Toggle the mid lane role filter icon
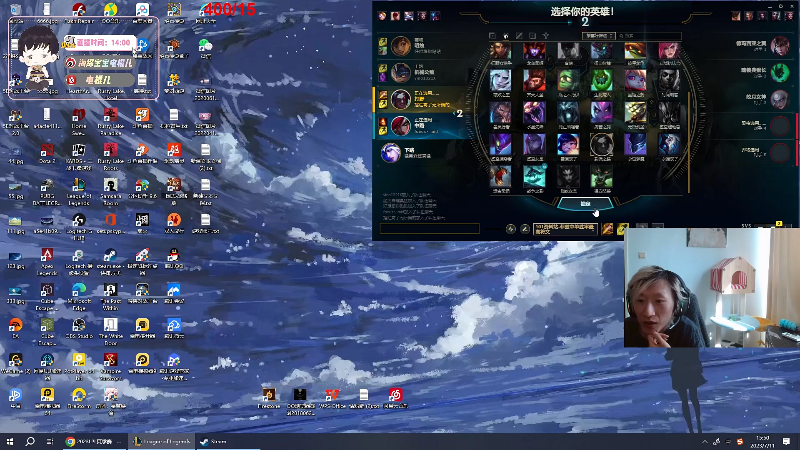 519,36
